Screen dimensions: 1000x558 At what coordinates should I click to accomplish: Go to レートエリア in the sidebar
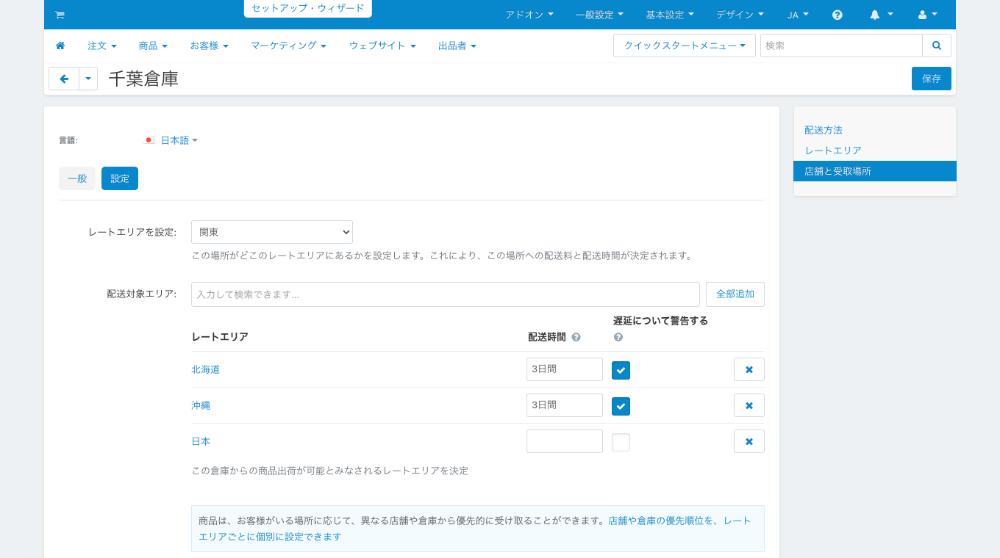tap(833, 151)
